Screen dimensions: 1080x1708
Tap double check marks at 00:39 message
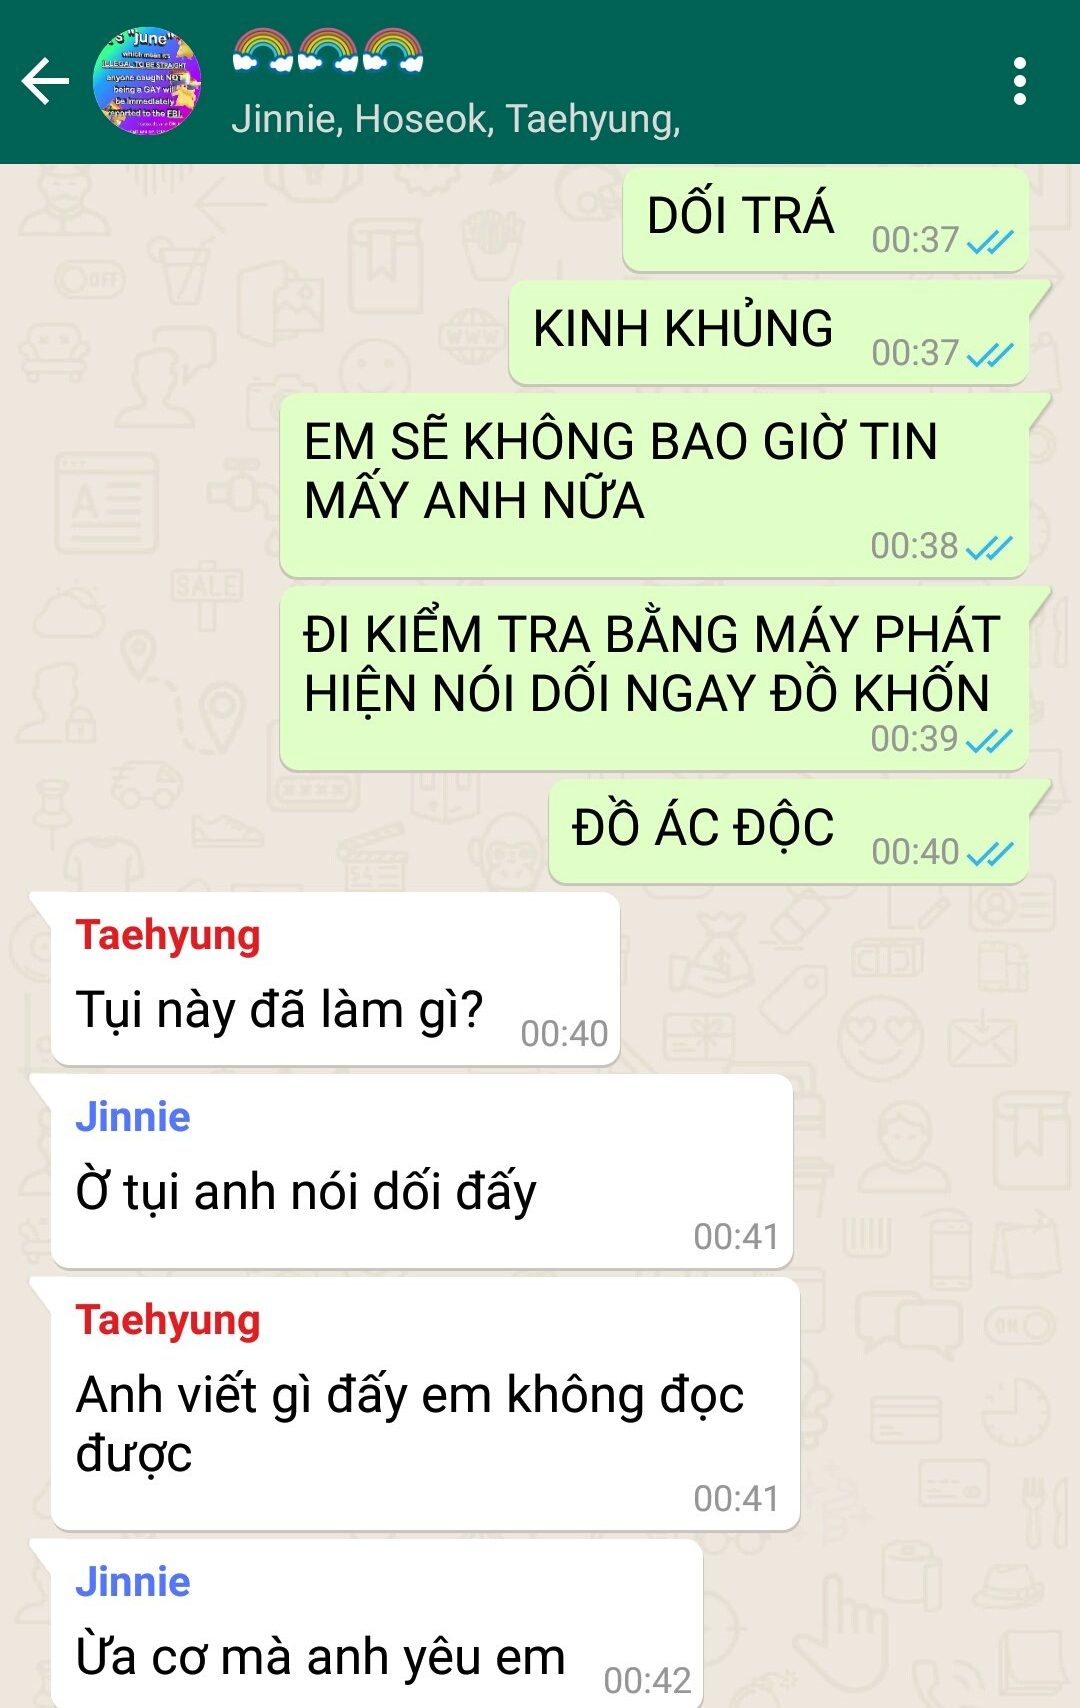click(990, 740)
